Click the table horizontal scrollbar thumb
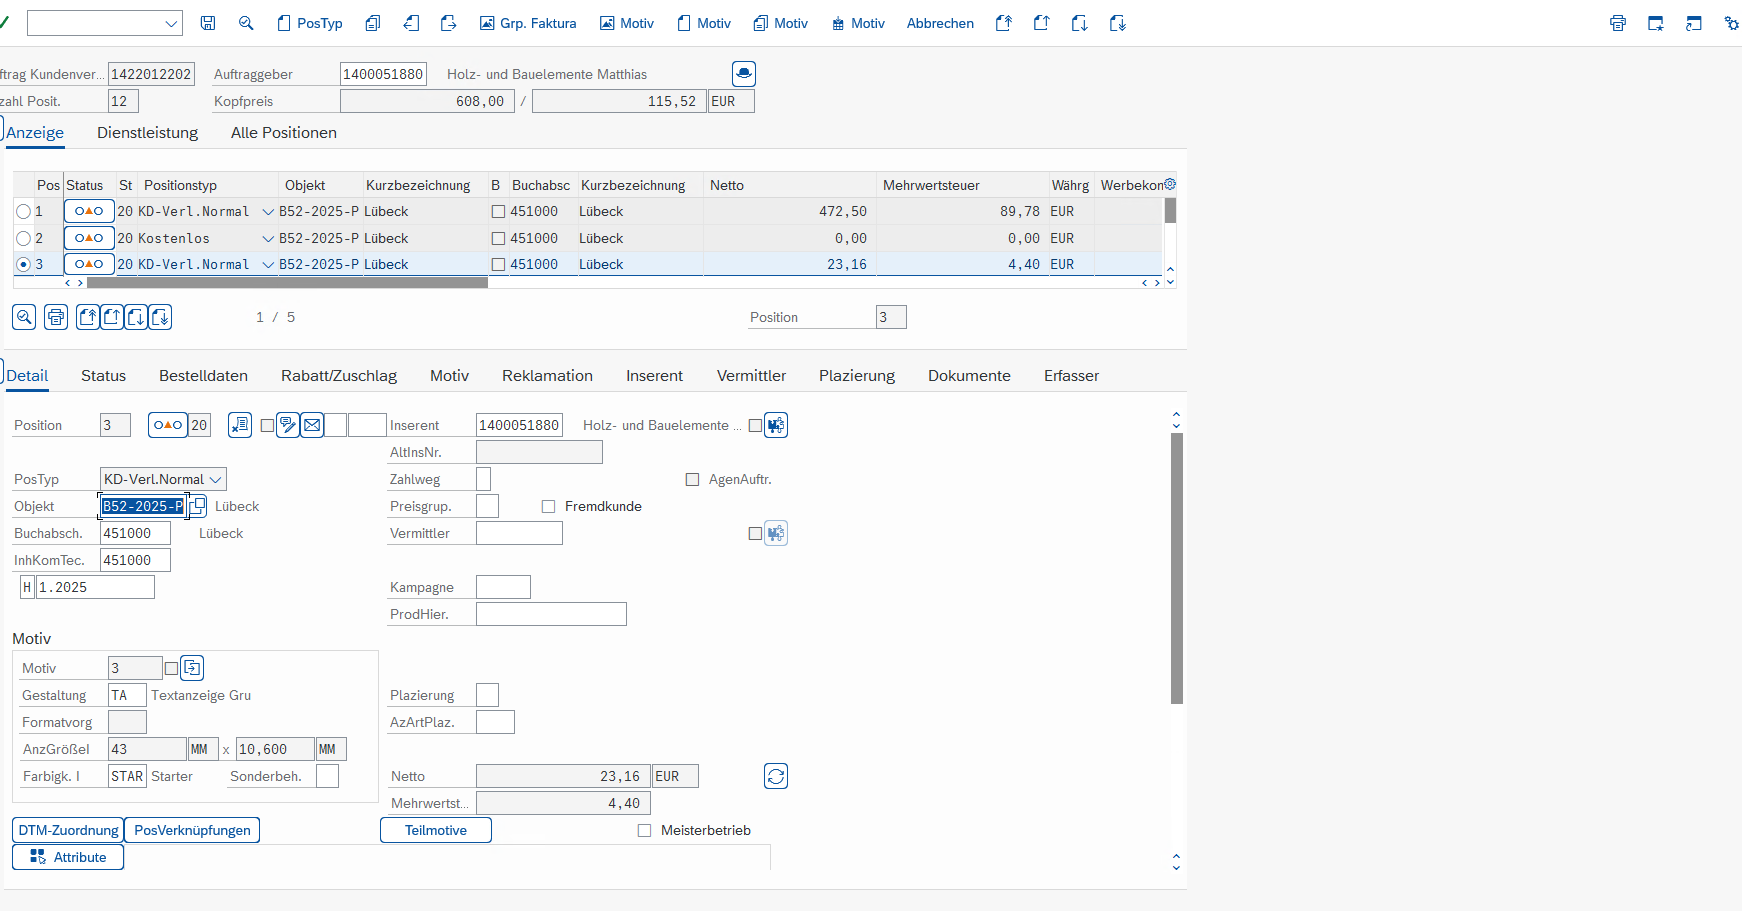1742x911 pixels. 287,283
